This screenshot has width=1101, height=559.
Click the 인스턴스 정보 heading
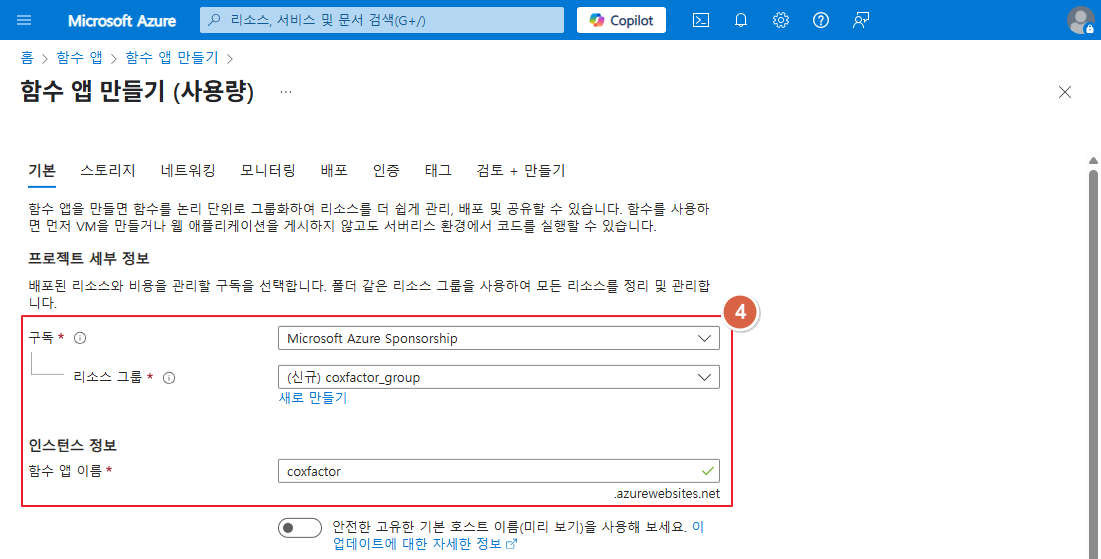pyautogui.click(x=72, y=445)
